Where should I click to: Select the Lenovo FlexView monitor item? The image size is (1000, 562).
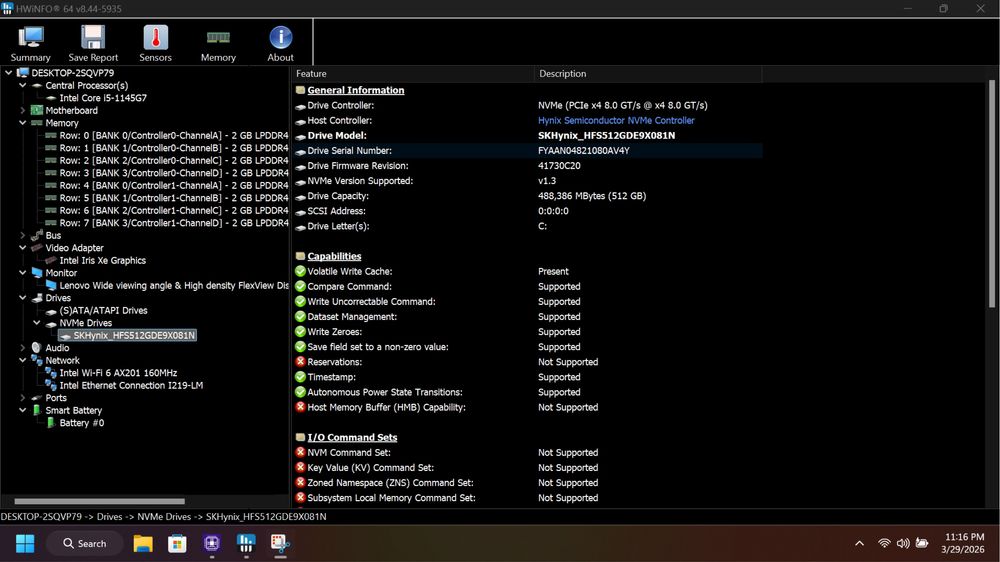(173, 285)
